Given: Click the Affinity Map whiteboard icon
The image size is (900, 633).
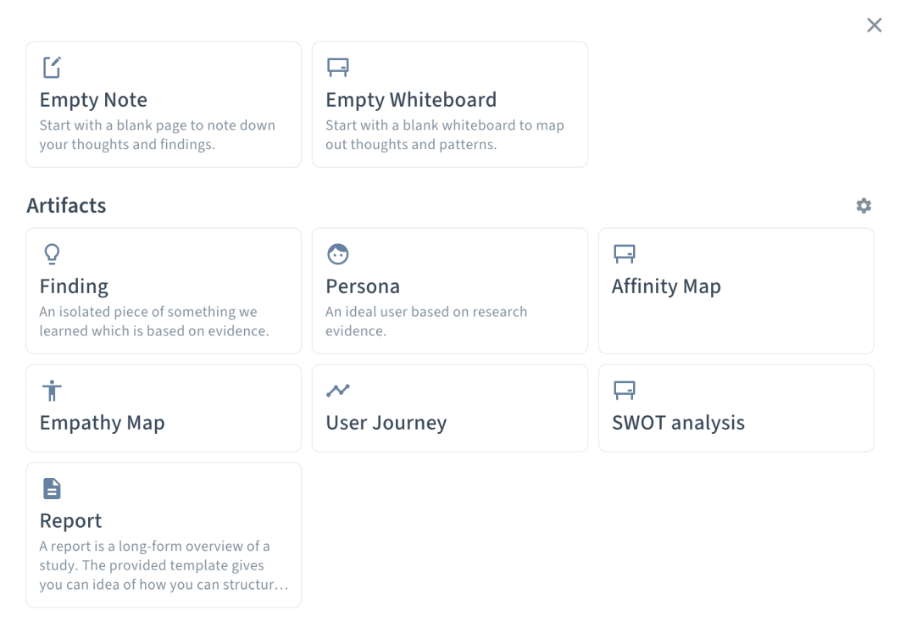Looking at the screenshot, I should (x=624, y=254).
